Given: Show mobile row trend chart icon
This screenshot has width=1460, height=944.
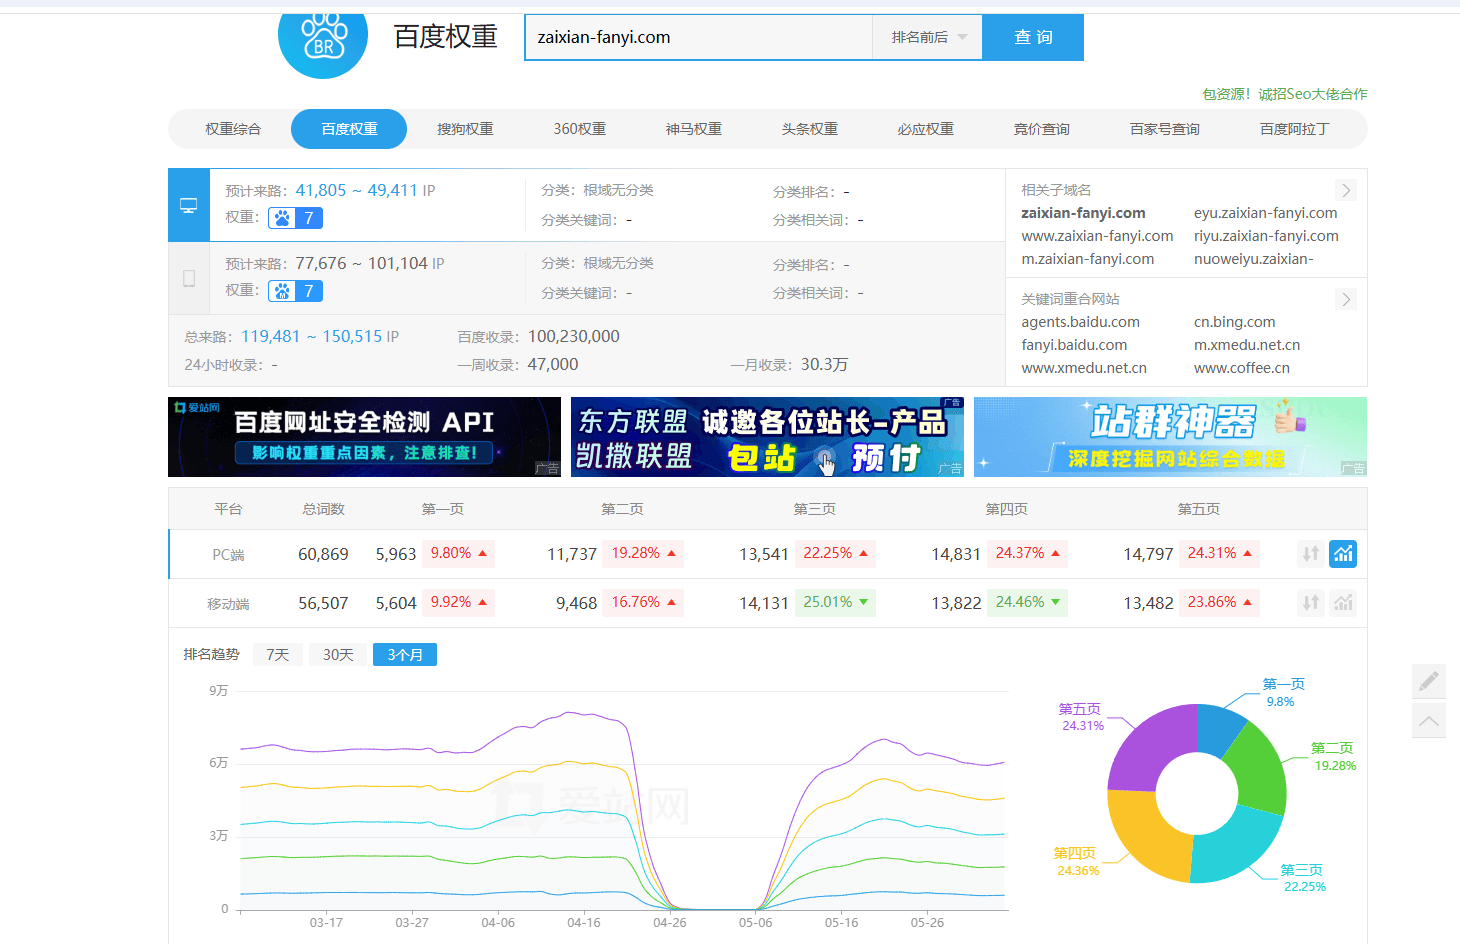Looking at the screenshot, I should pos(1343,603).
